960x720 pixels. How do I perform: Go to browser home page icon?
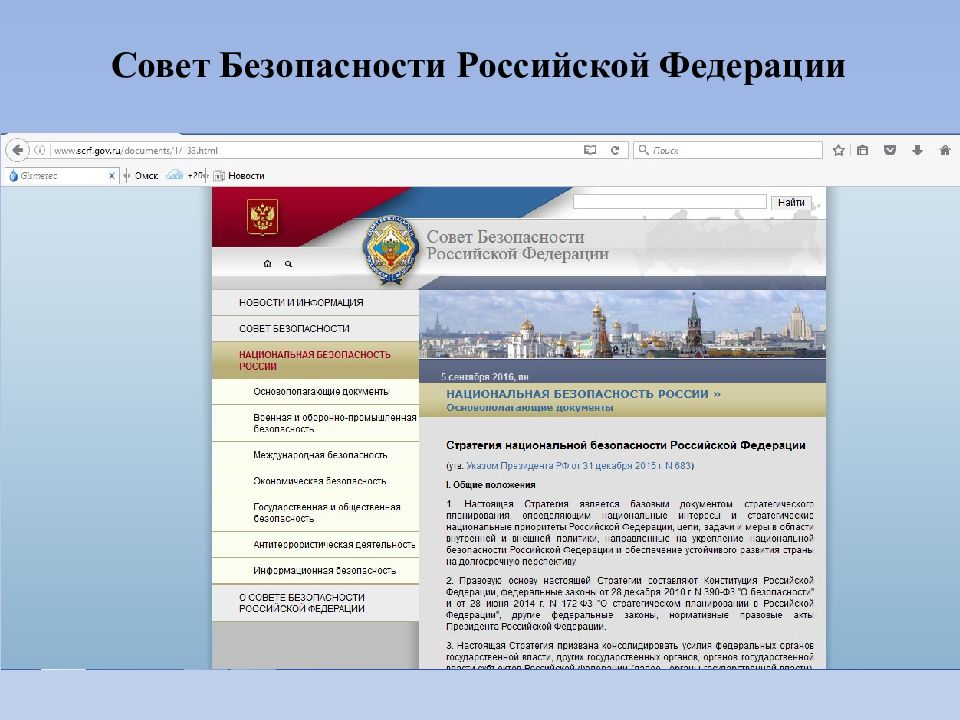click(x=945, y=150)
